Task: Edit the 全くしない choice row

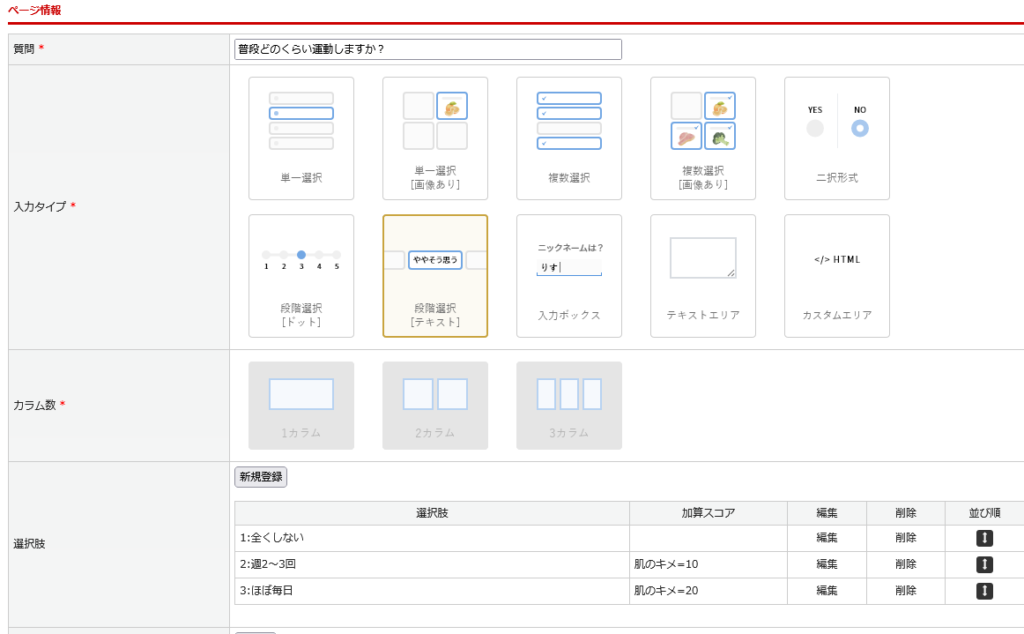Action: point(827,538)
